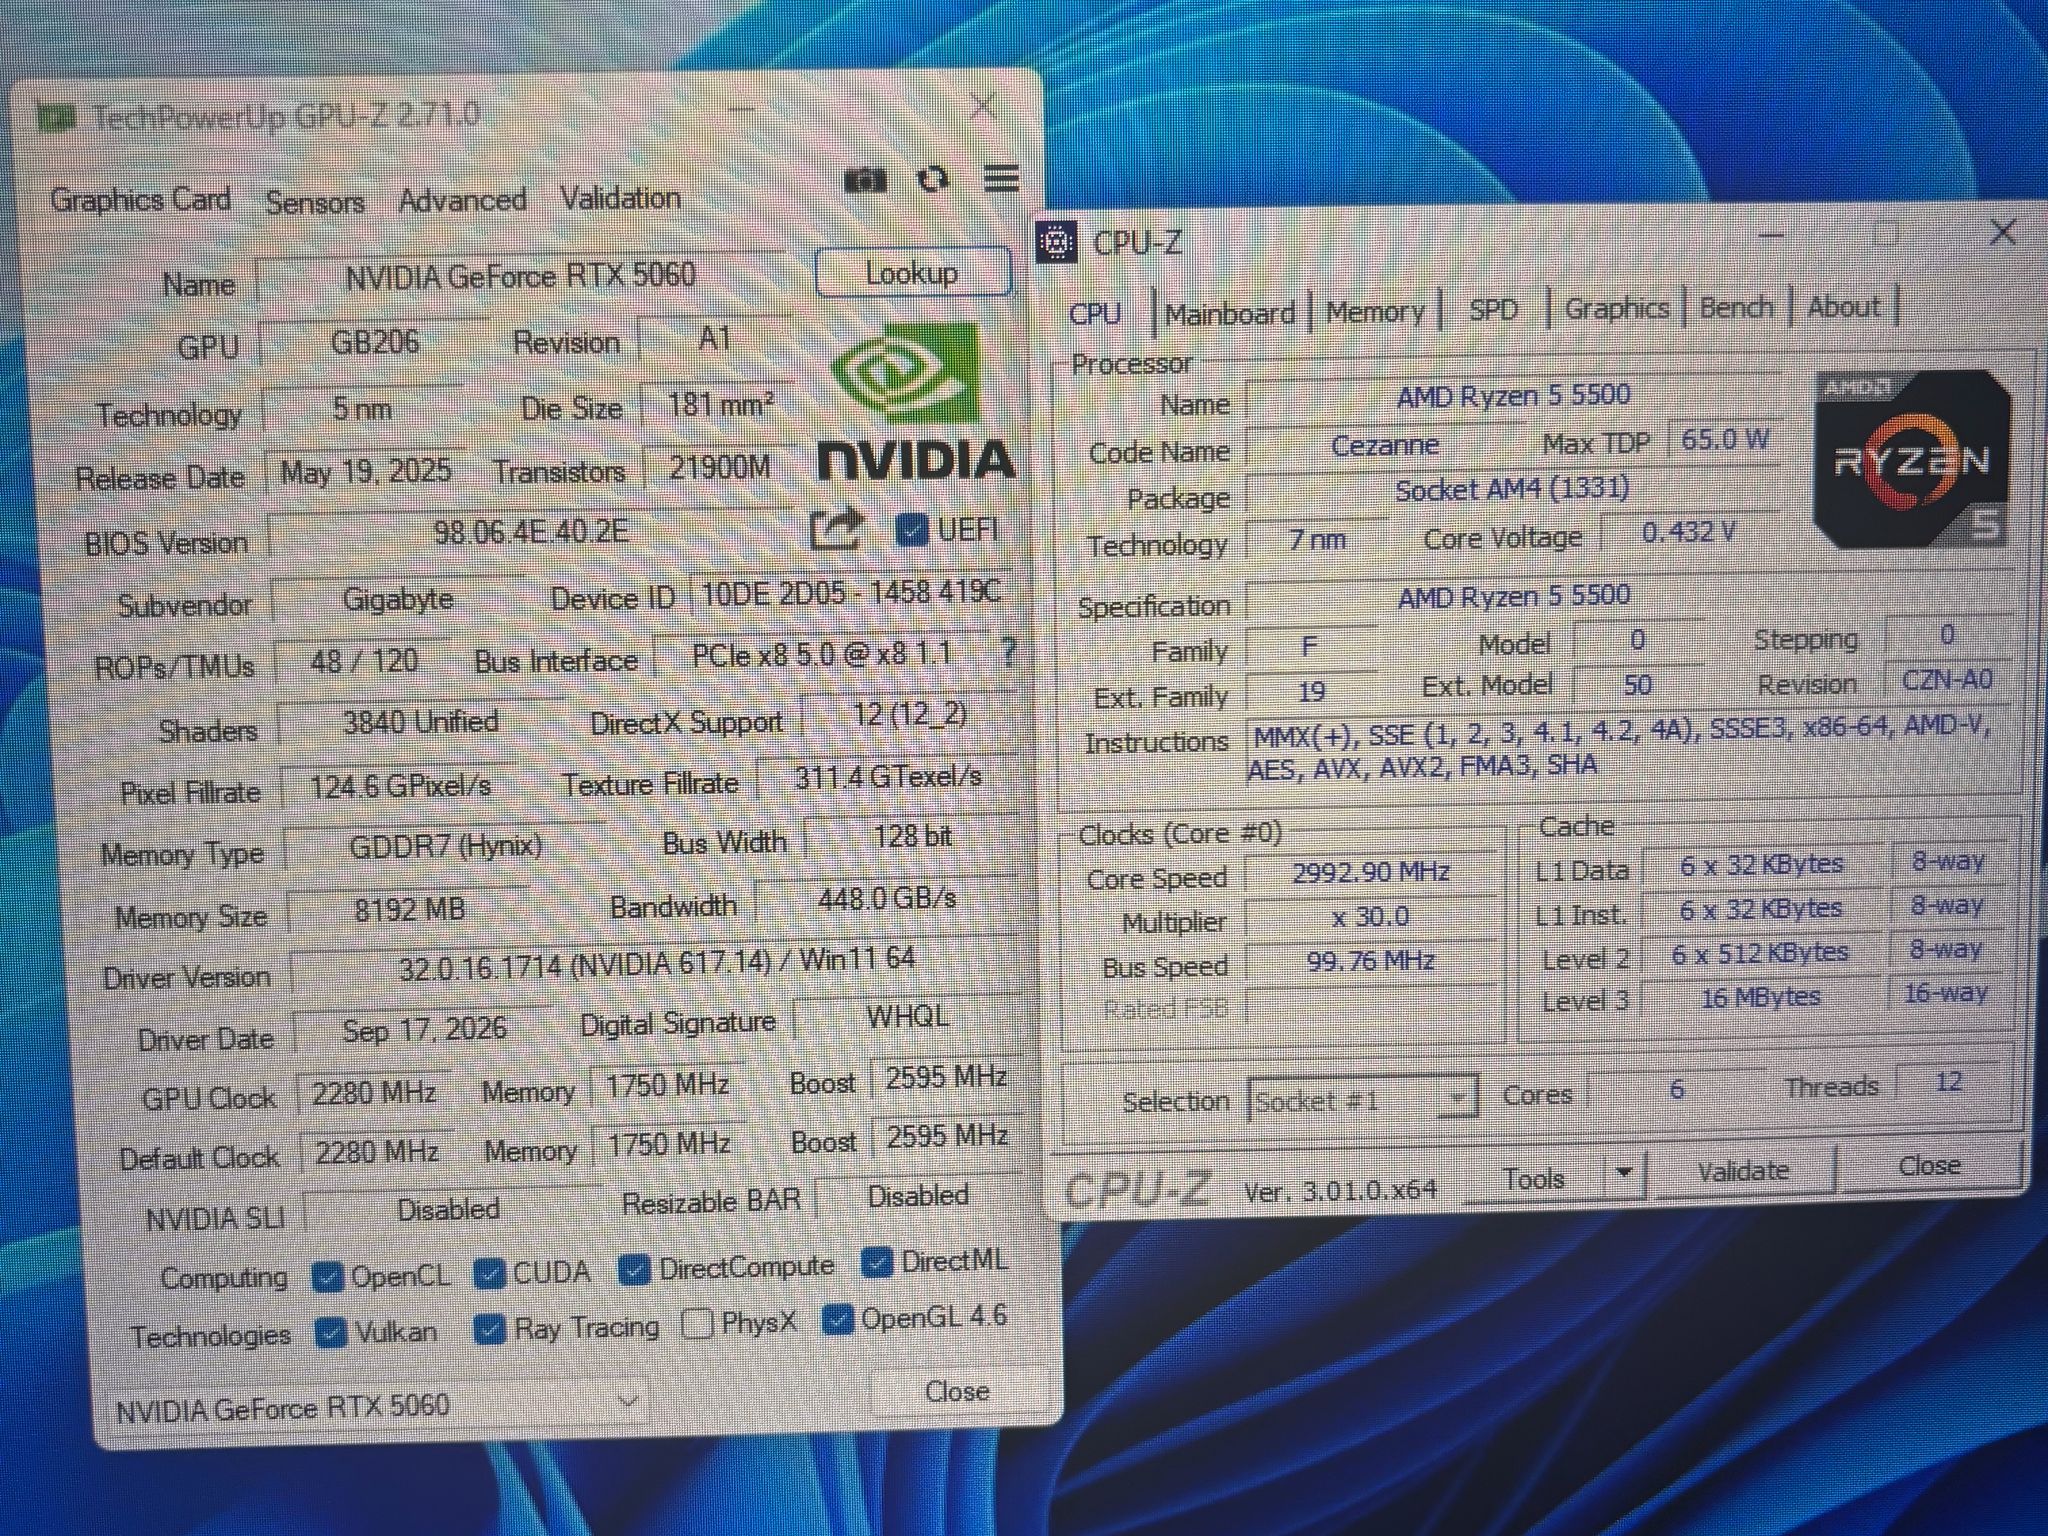Toggle the DirectML checkbox
The image size is (2048, 1536).
(x=877, y=1263)
